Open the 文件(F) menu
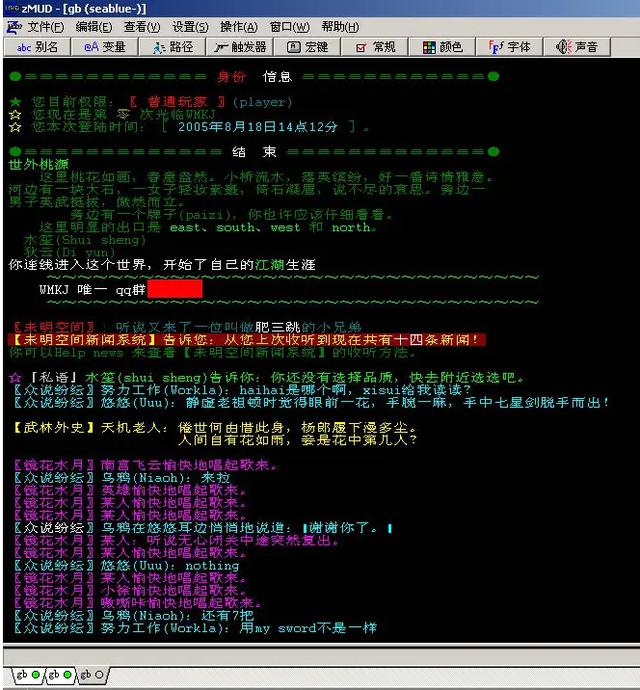The height and width of the screenshot is (690, 640). pyautogui.click(x=46, y=27)
